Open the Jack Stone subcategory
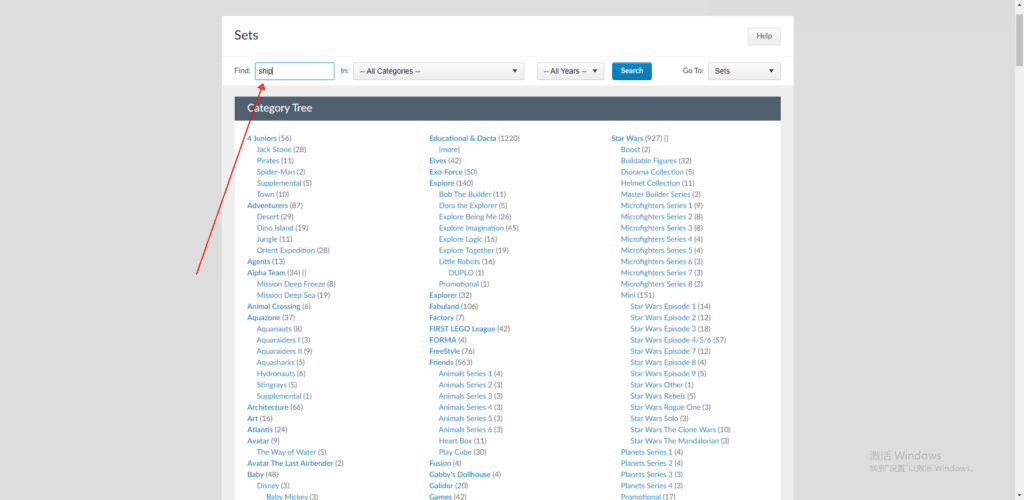Viewport: 1024px width, 500px height. 274,149
